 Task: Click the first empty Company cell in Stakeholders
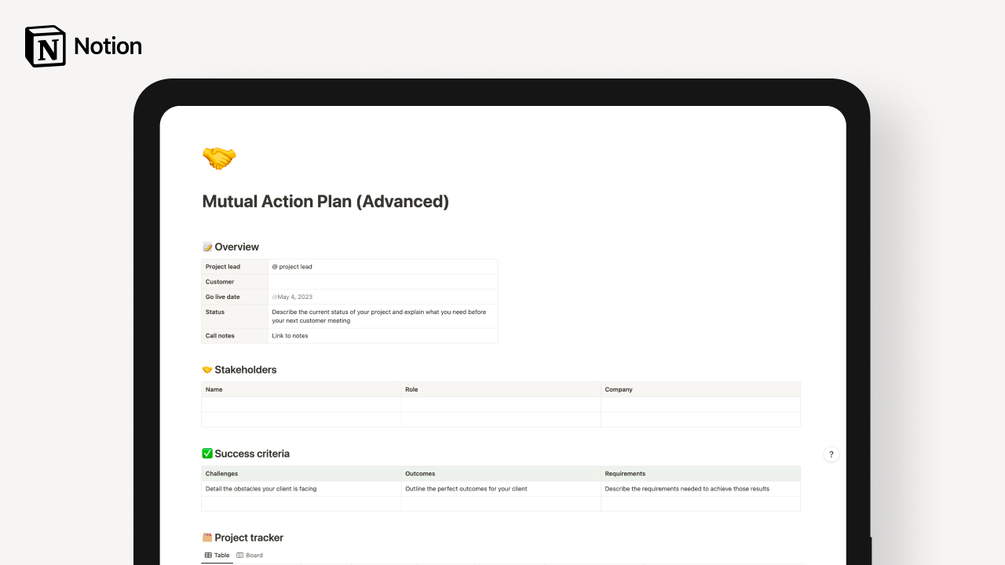(701, 405)
